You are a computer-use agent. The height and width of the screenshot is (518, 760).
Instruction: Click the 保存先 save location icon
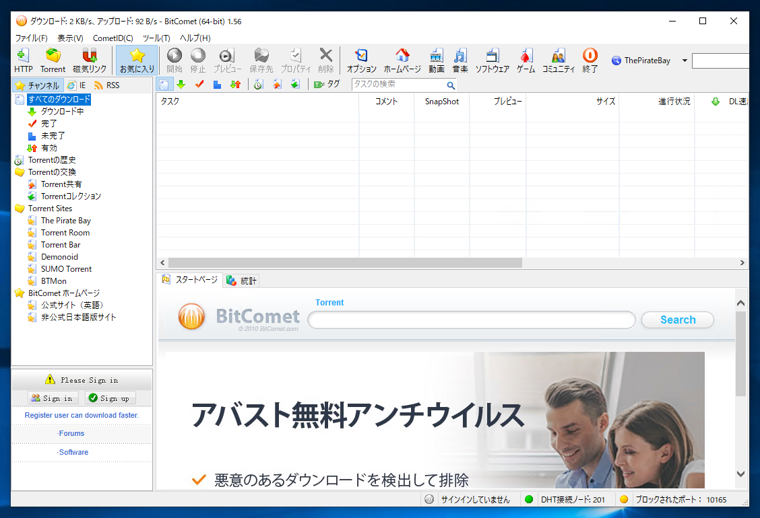click(x=261, y=61)
